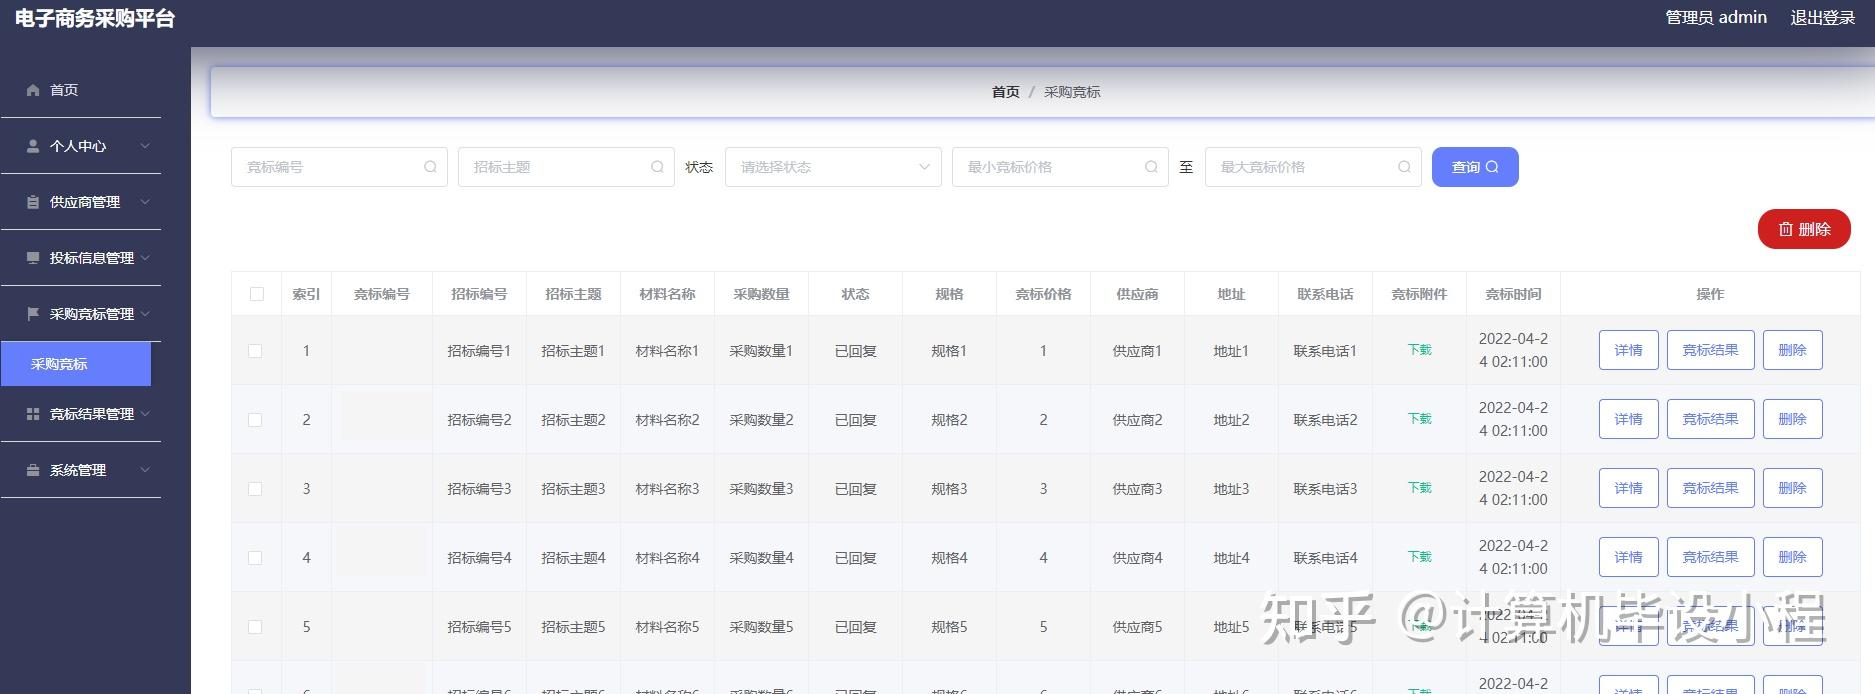
Task: Click 删除 button for row 1
Action: [1792, 350]
